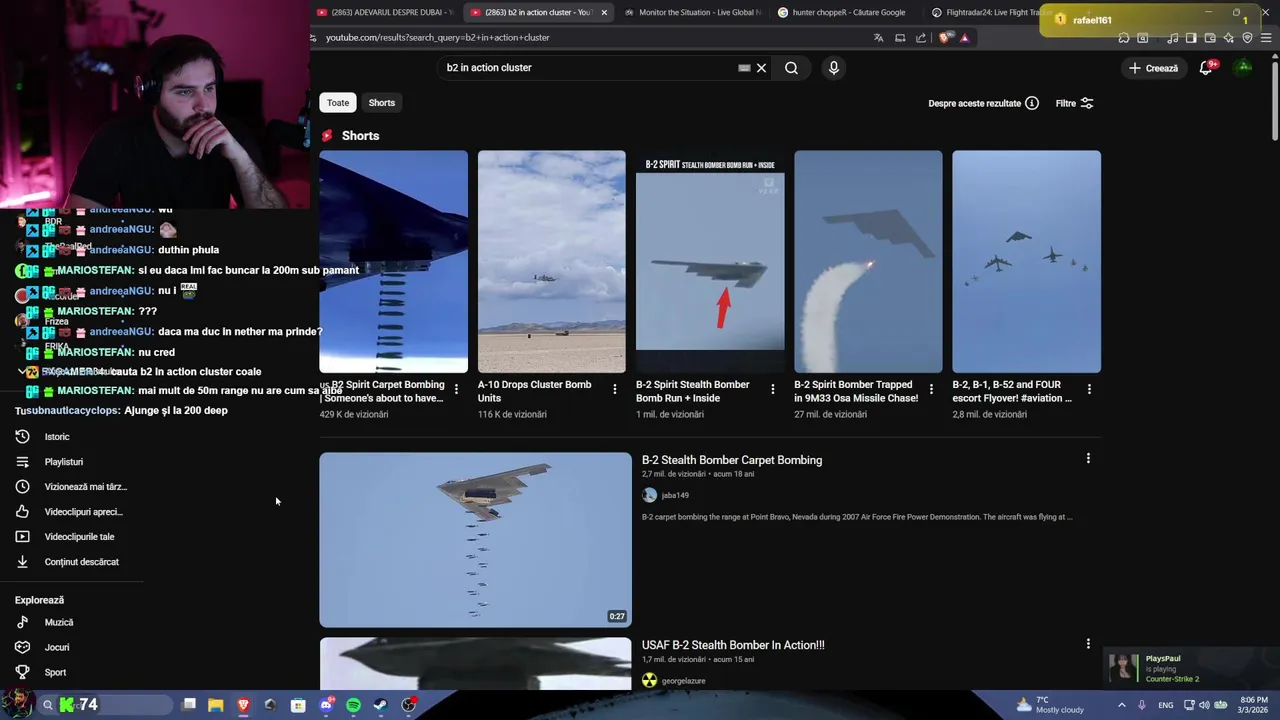Click the taskbar clock showing 8:06 PM

[x=1254, y=705]
